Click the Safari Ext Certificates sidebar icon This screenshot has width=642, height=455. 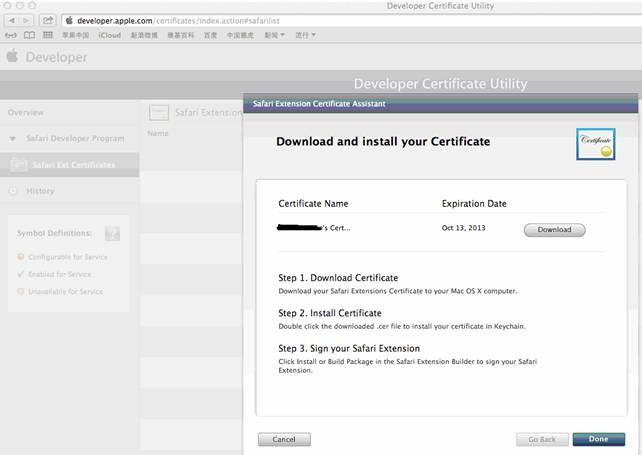coord(18,165)
